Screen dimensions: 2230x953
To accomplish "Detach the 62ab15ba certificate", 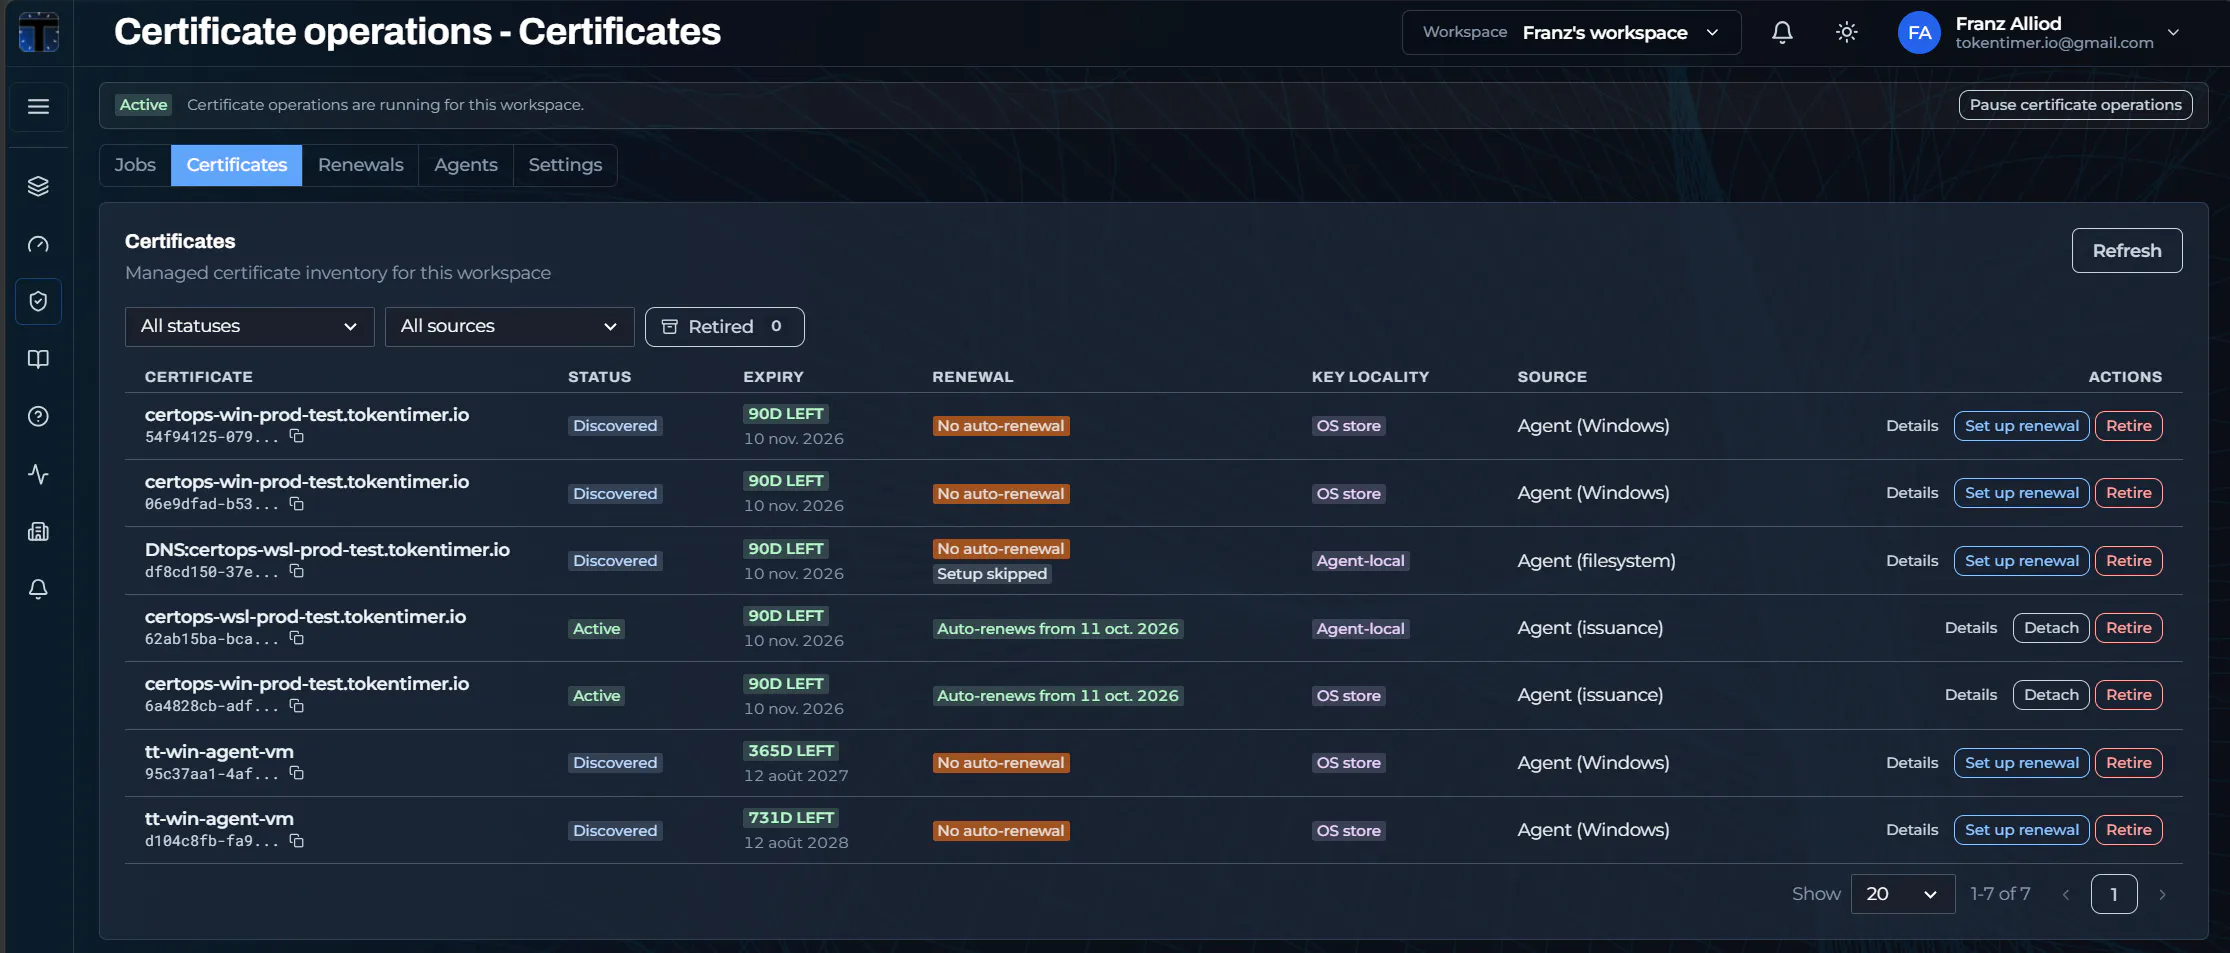I will tap(2051, 628).
